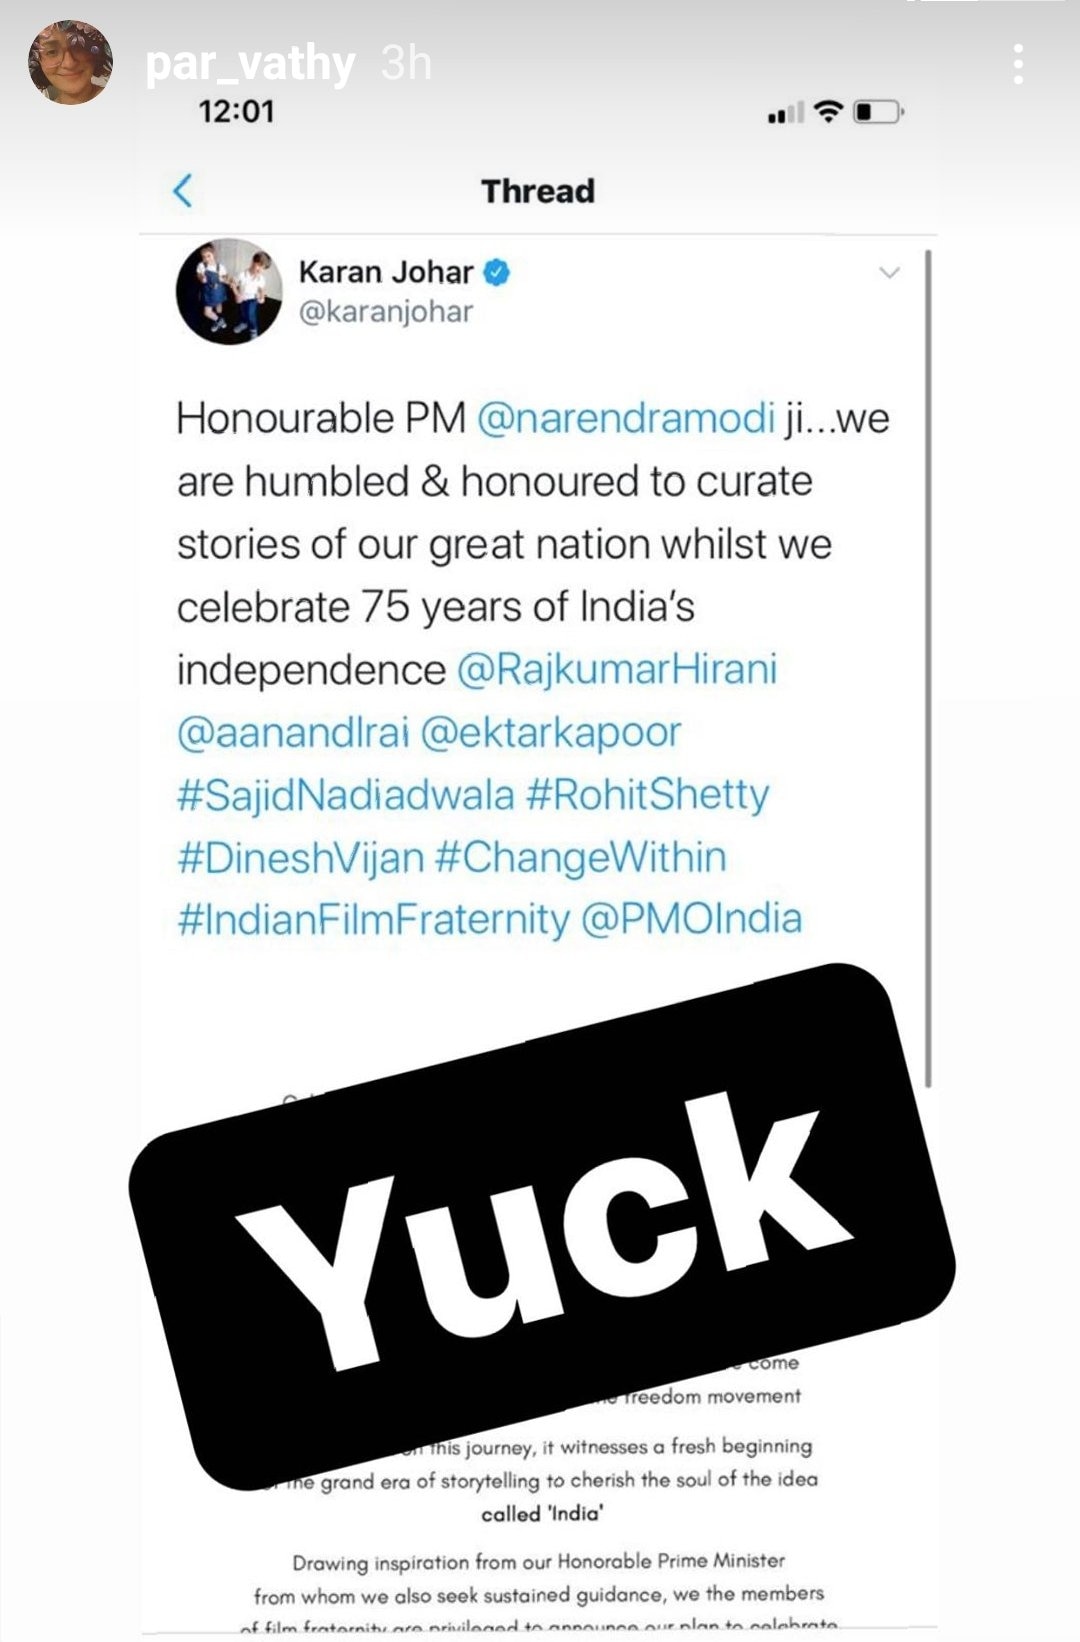
Task: Tap the Wi-Fi status icon
Action: pyautogui.click(x=827, y=111)
